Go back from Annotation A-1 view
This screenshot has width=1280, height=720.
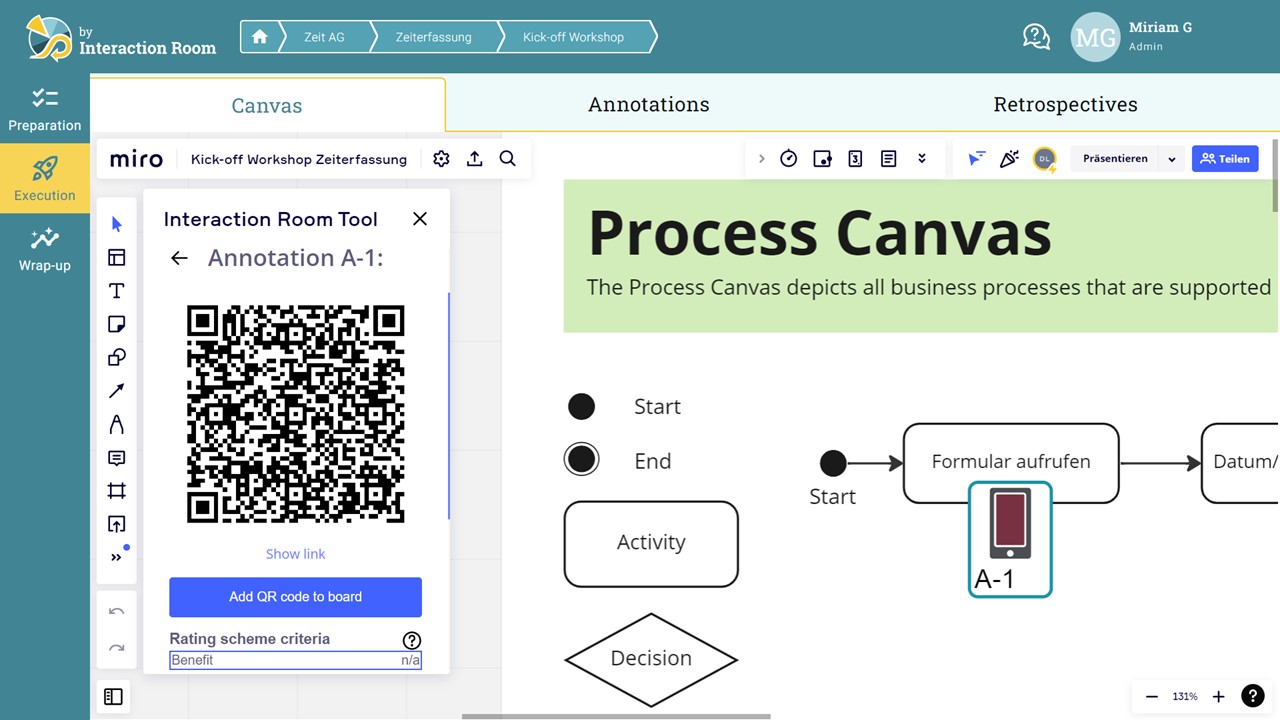click(x=179, y=258)
